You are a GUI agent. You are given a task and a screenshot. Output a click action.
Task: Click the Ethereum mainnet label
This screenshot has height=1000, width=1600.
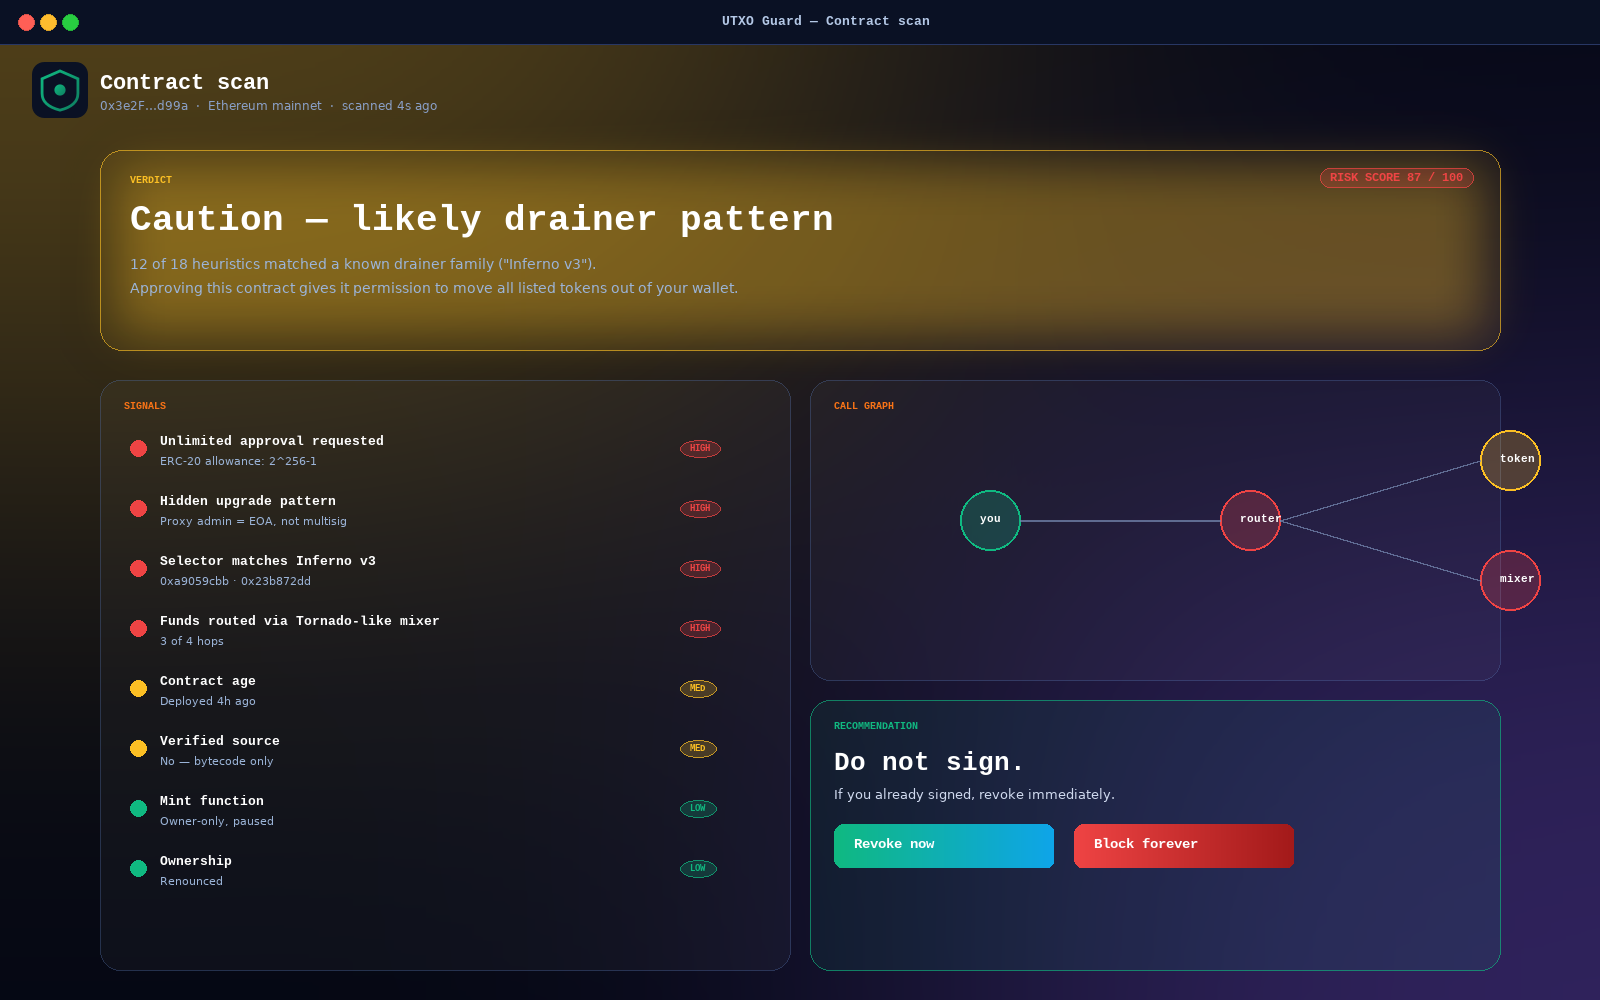tap(265, 106)
